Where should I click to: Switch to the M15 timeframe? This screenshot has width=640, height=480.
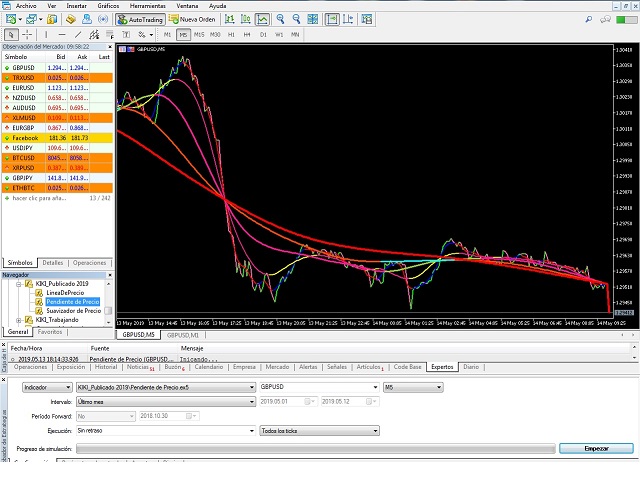tap(199, 35)
